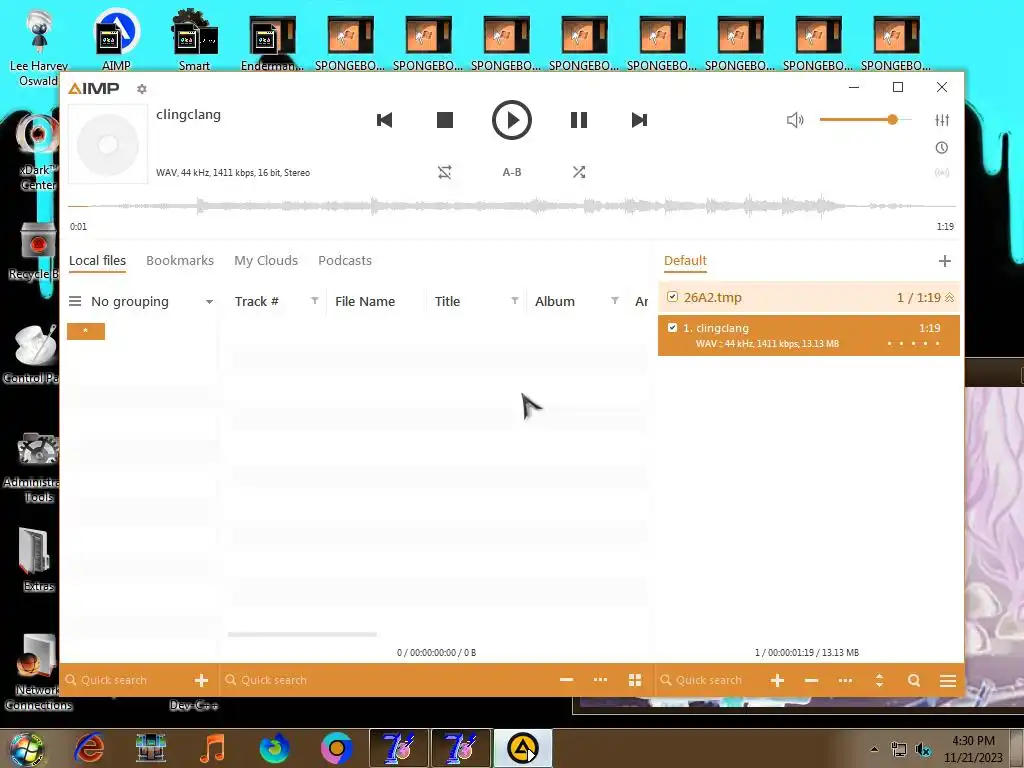1024x768 pixels.
Task: Seek within the waveform progress bar
Action: click(x=511, y=206)
